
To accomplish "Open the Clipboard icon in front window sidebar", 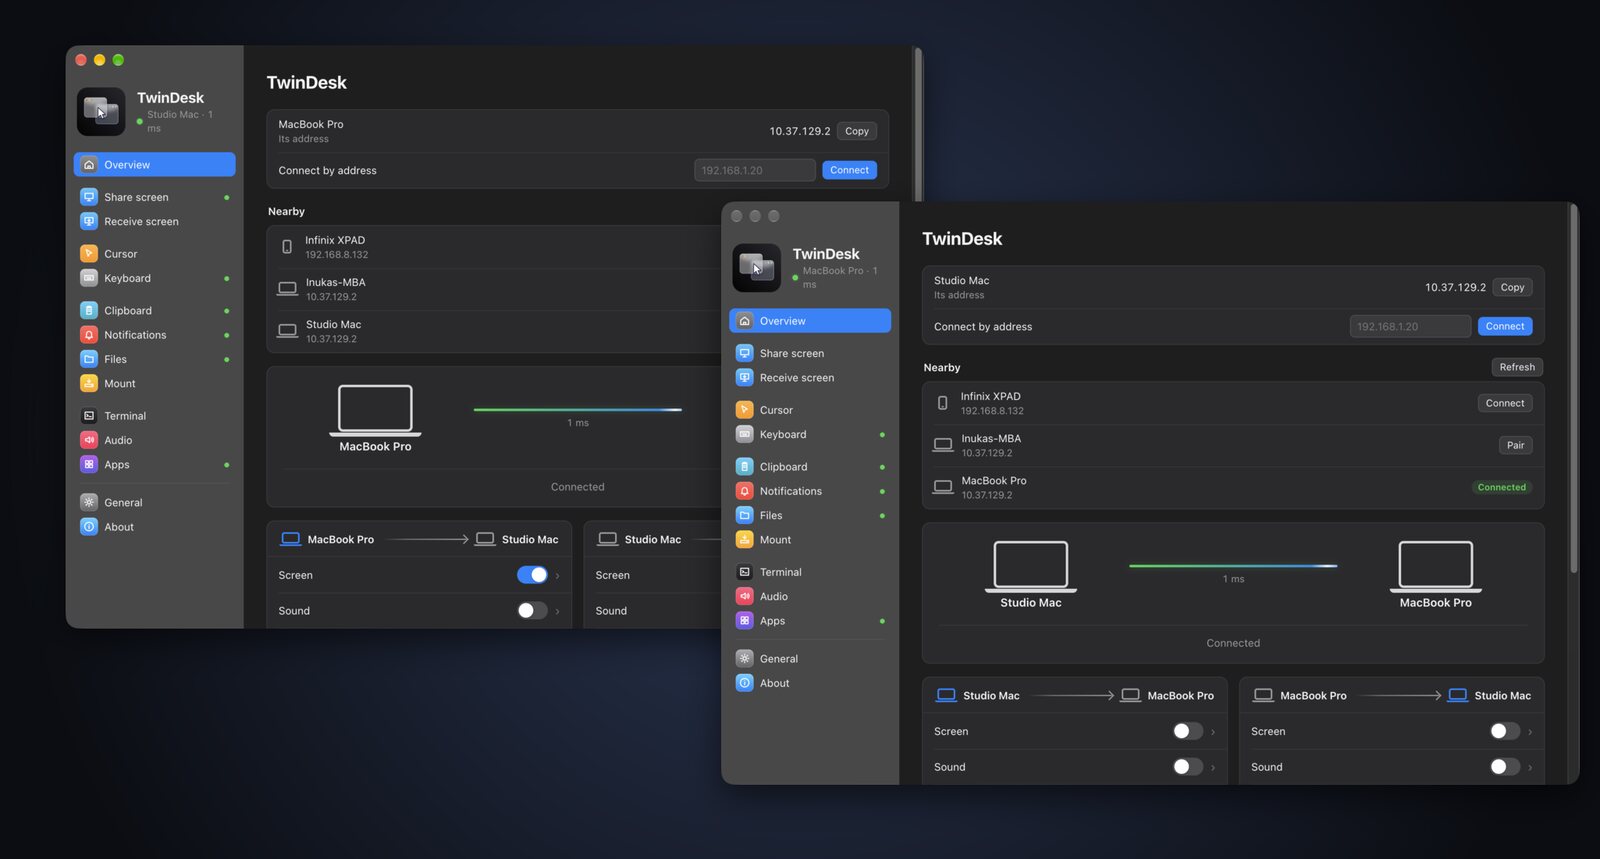I will click(744, 467).
